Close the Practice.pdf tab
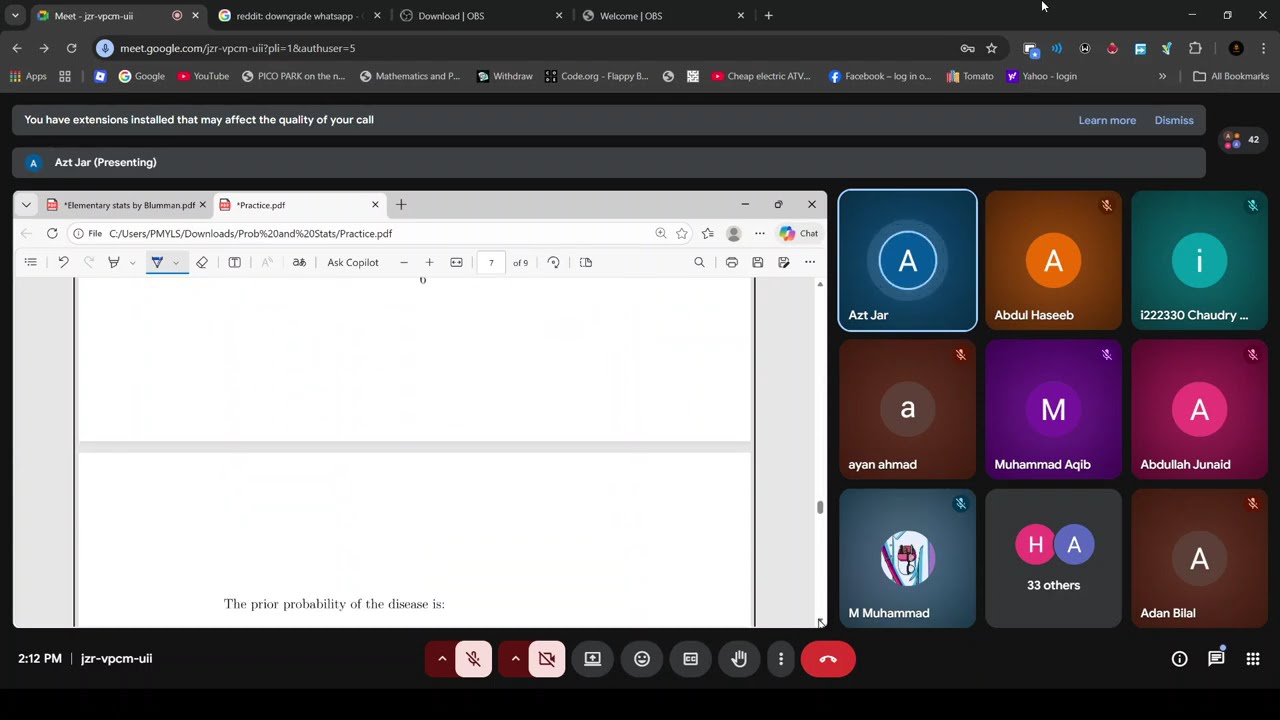 (375, 204)
